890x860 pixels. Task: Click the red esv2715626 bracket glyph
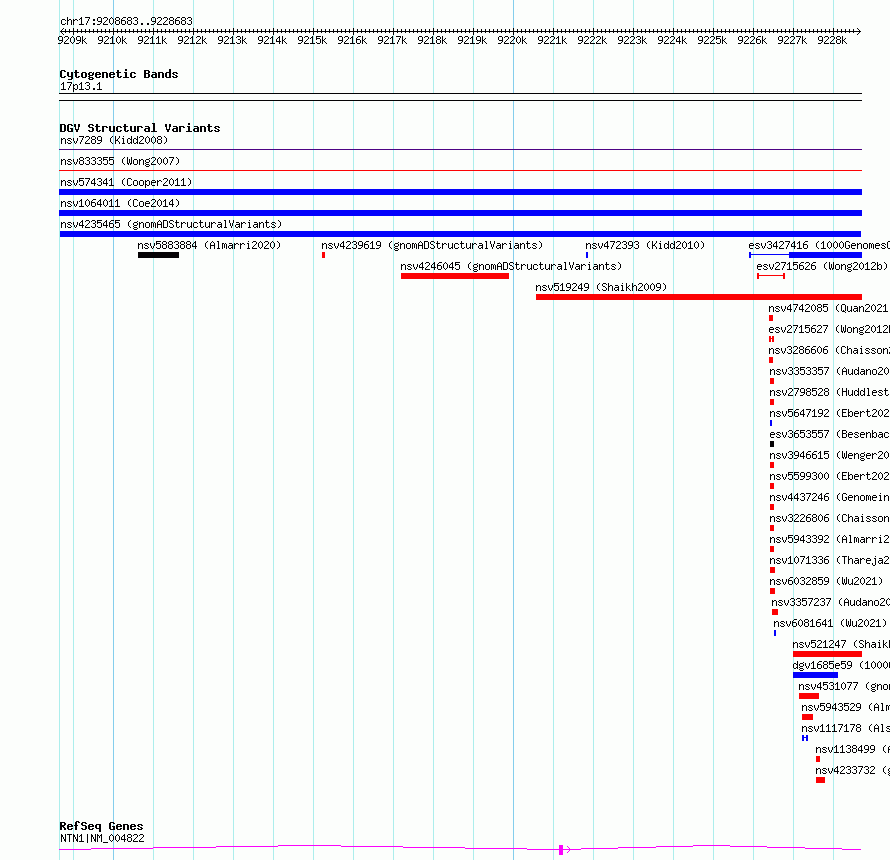click(771, 276)
